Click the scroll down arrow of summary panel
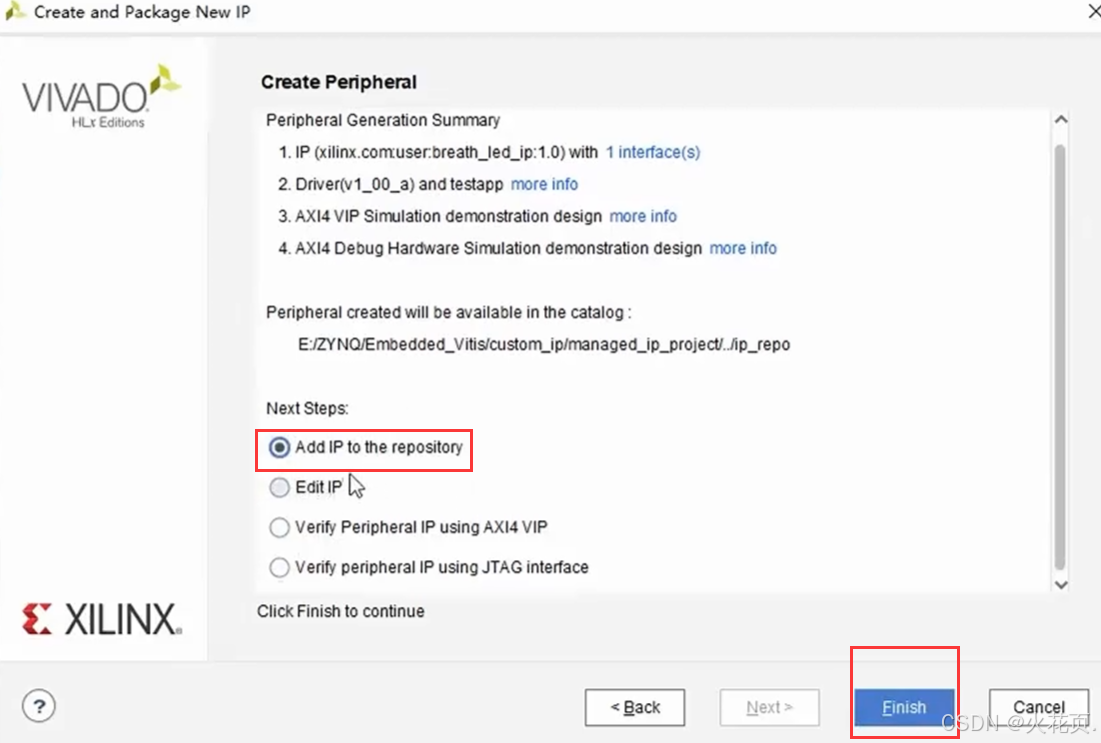Viewport: 1101px width, 743px height. pos(1061,584)
